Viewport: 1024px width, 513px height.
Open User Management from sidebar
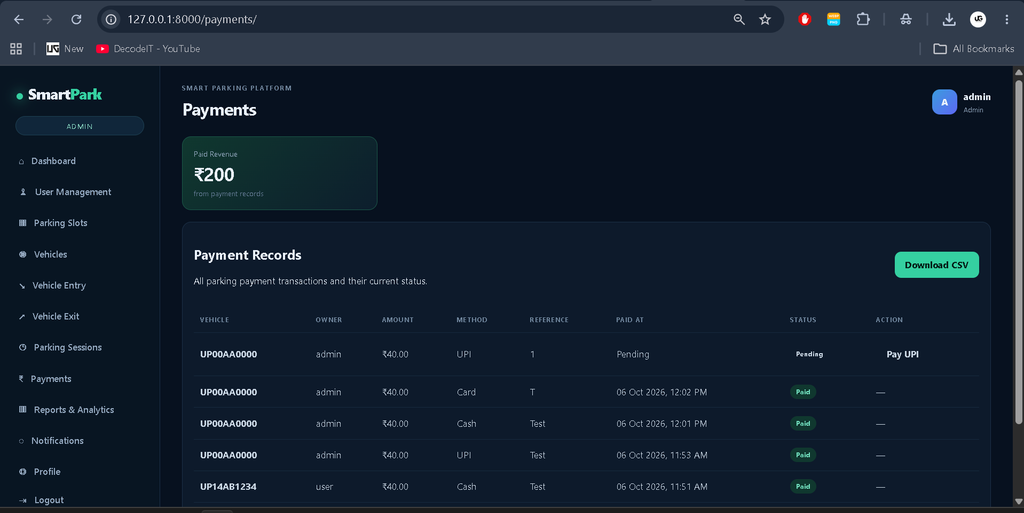[x=72, y=192]
